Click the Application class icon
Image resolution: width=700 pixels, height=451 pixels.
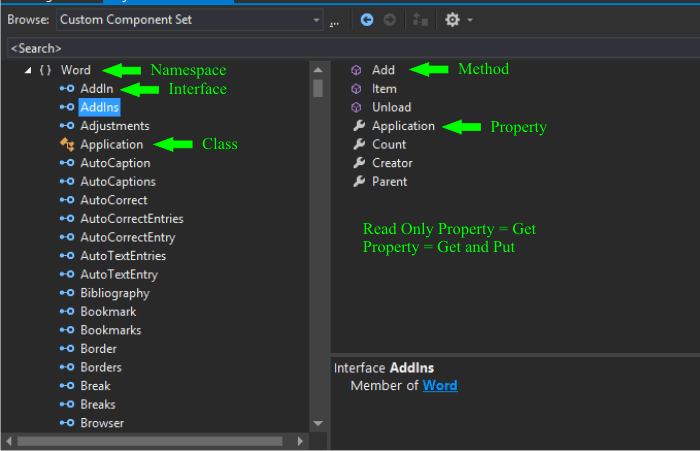click(x=67, y=144)
